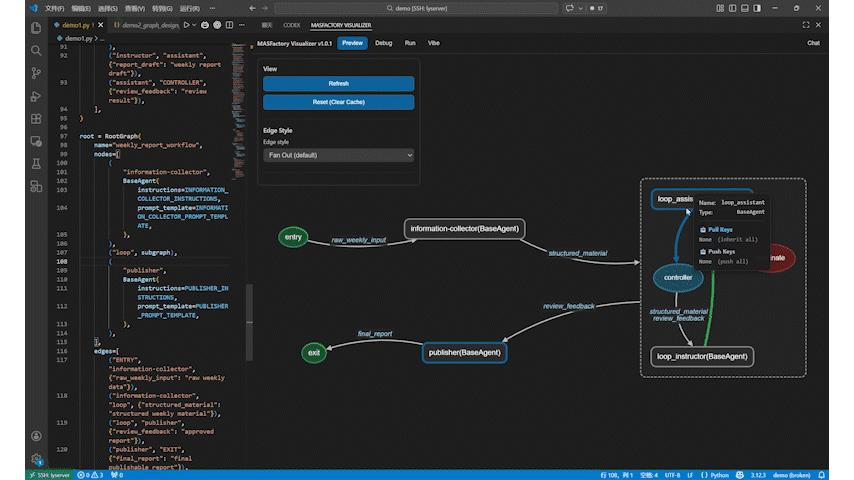
Task: Open the Accounts icon in activity bar
Action: click(36, 436)
